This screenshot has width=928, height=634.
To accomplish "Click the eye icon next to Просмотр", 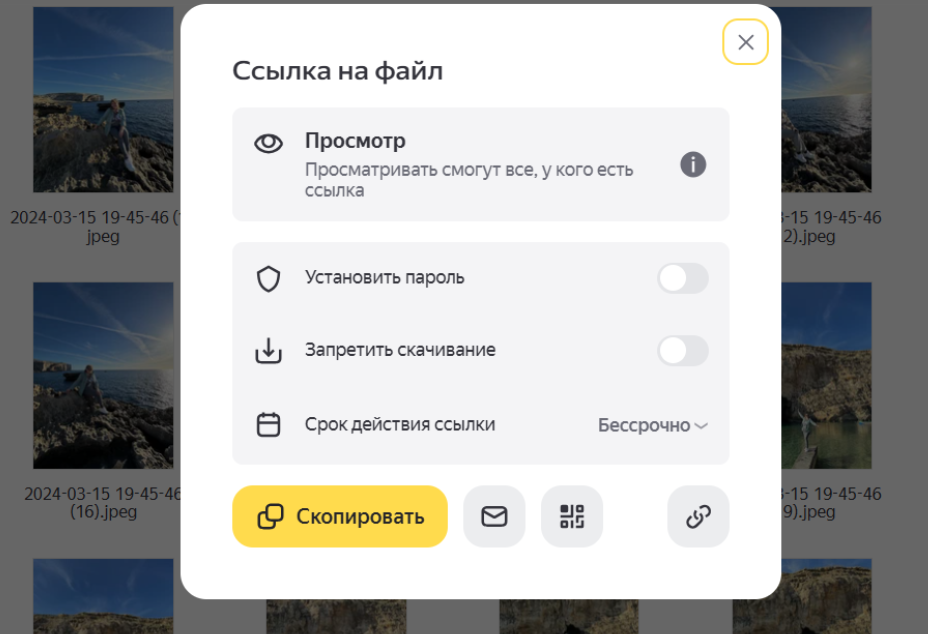I will tap(268, 143).
